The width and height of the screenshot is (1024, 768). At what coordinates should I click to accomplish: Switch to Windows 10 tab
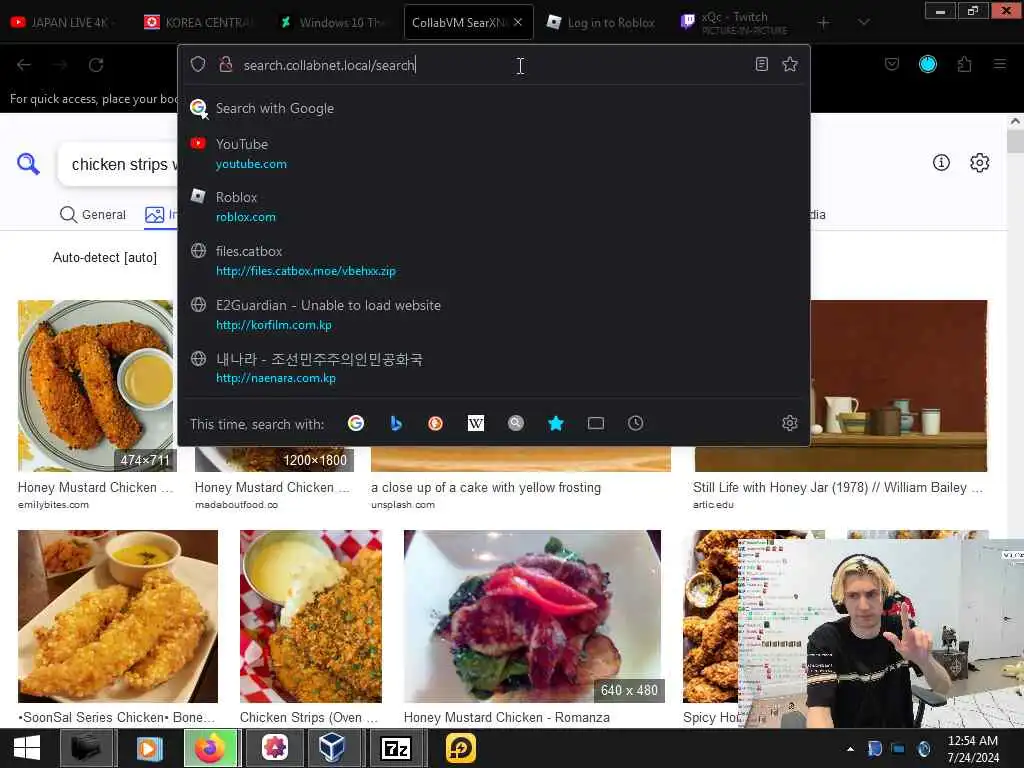[x=335, y=22]
